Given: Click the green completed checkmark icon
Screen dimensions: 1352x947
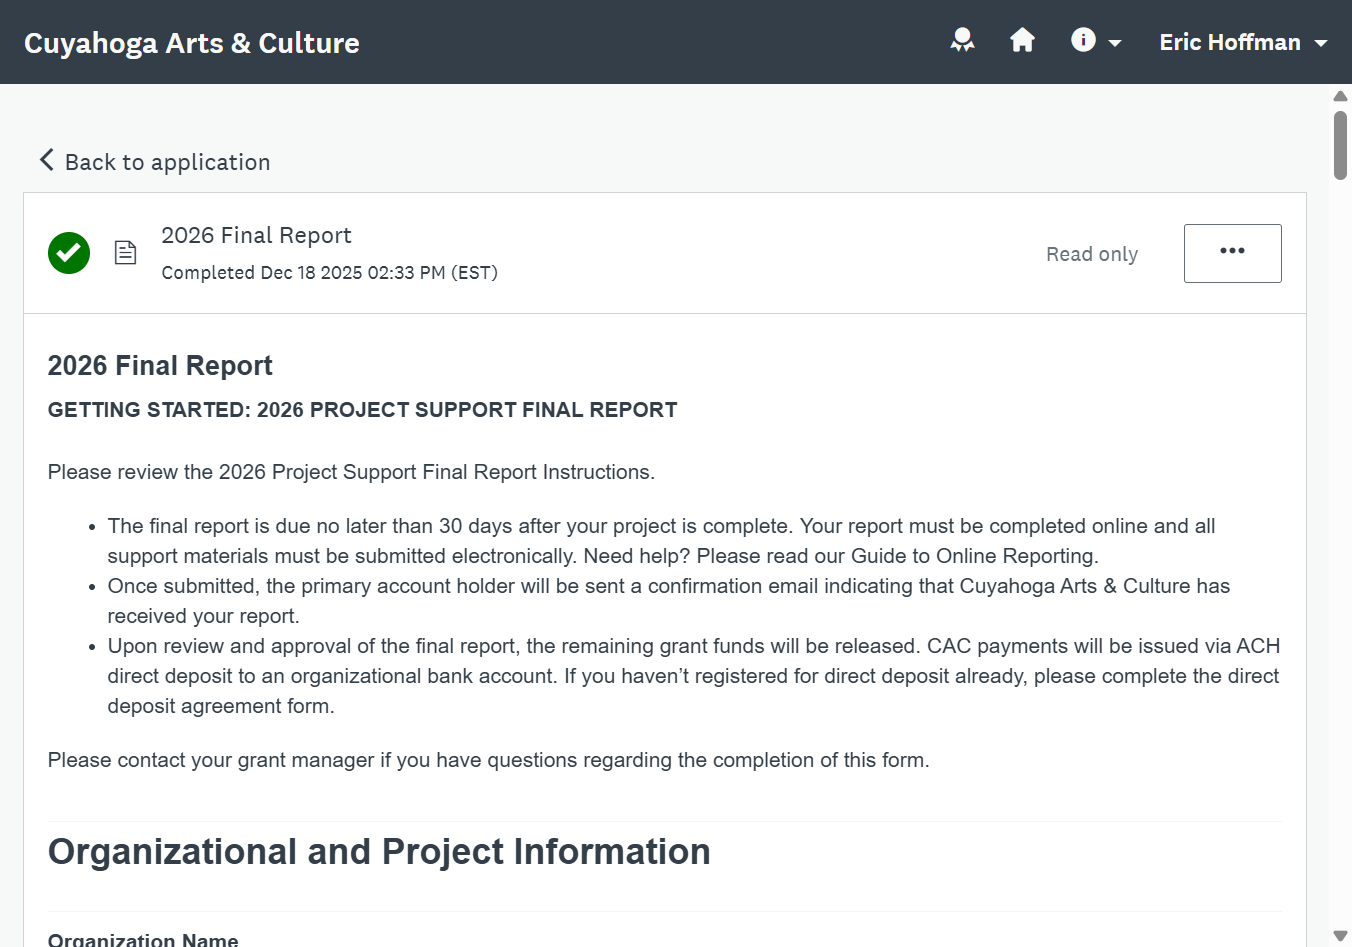Looking at the screenshot, I should point(69,253).
